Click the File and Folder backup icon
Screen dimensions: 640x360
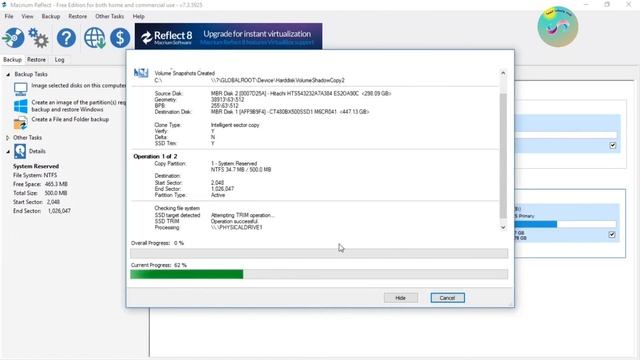[20, 123]
